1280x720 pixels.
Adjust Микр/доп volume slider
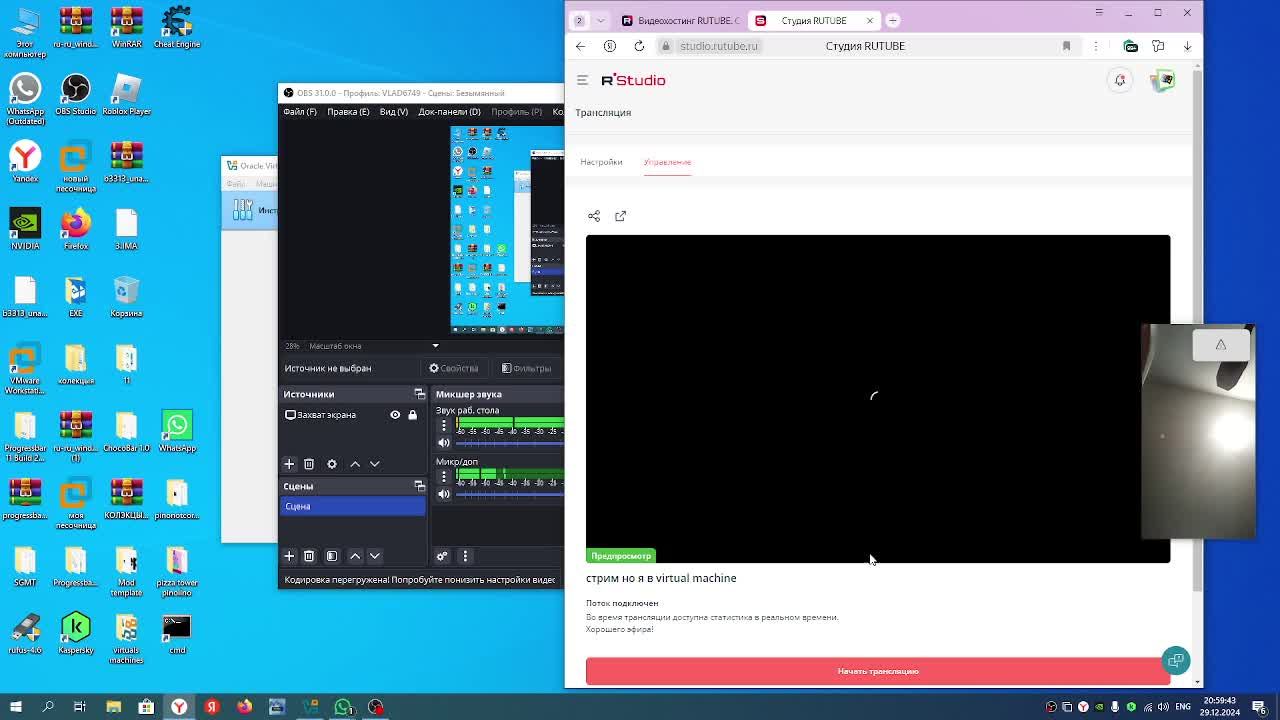510,494
